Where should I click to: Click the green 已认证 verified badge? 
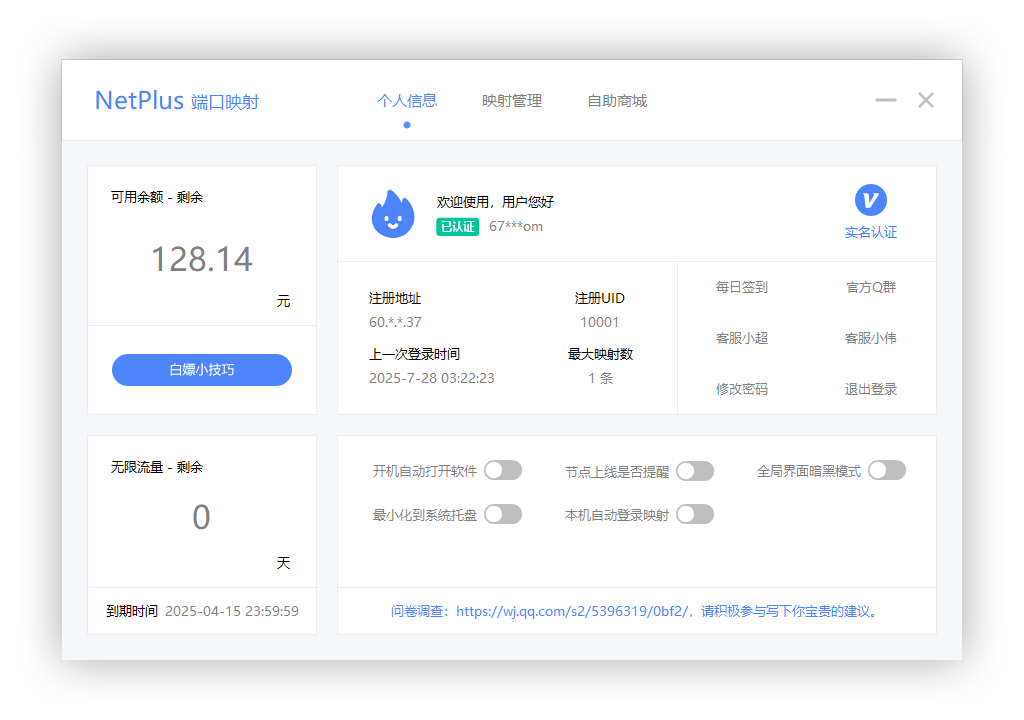[457, 227]
